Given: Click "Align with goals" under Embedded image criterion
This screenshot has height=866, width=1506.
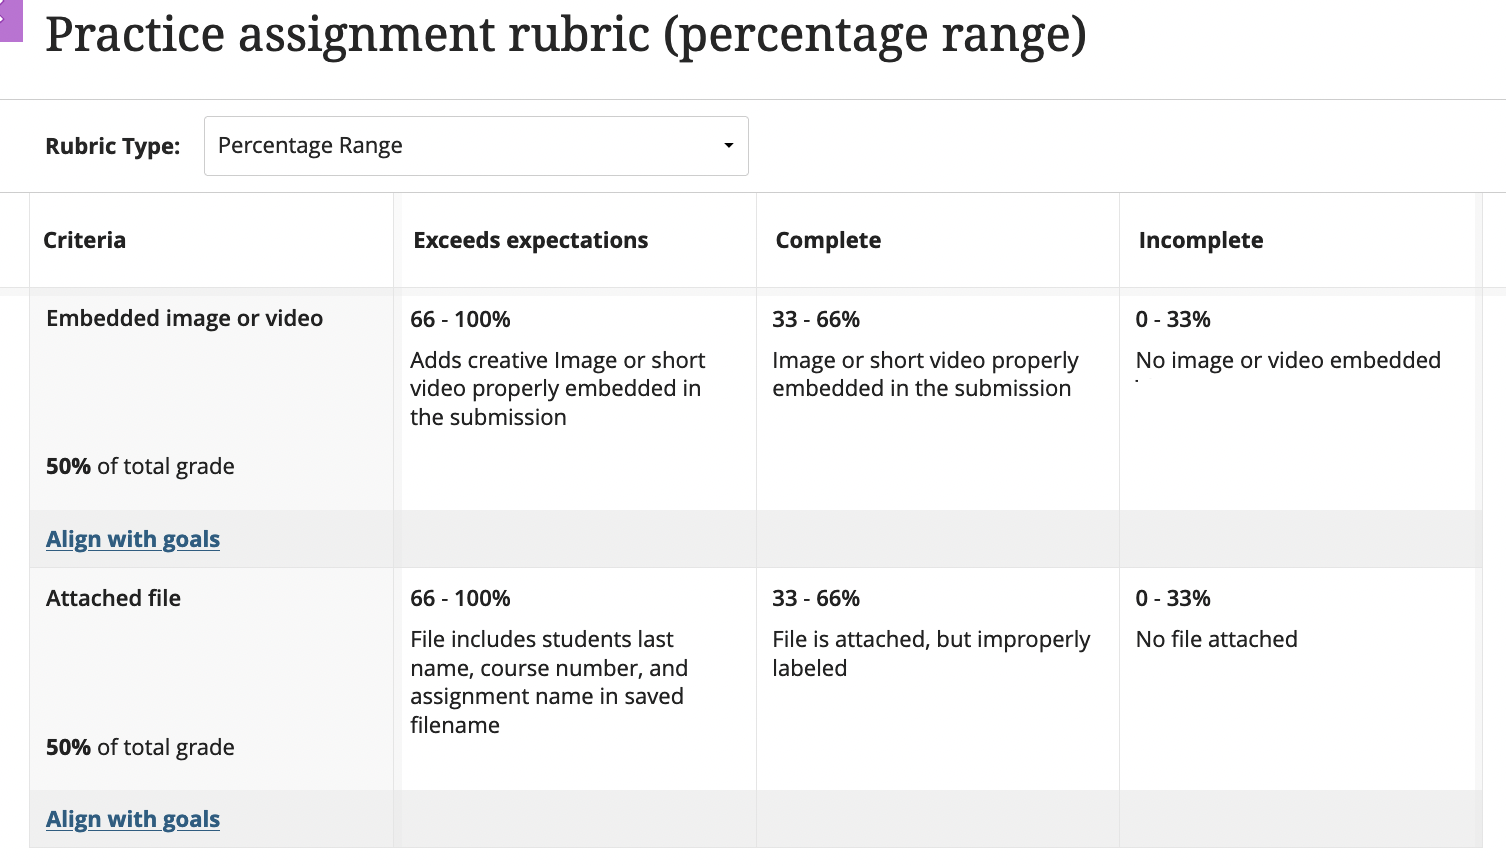Looking at the screenshot, I should coord(132,538).
